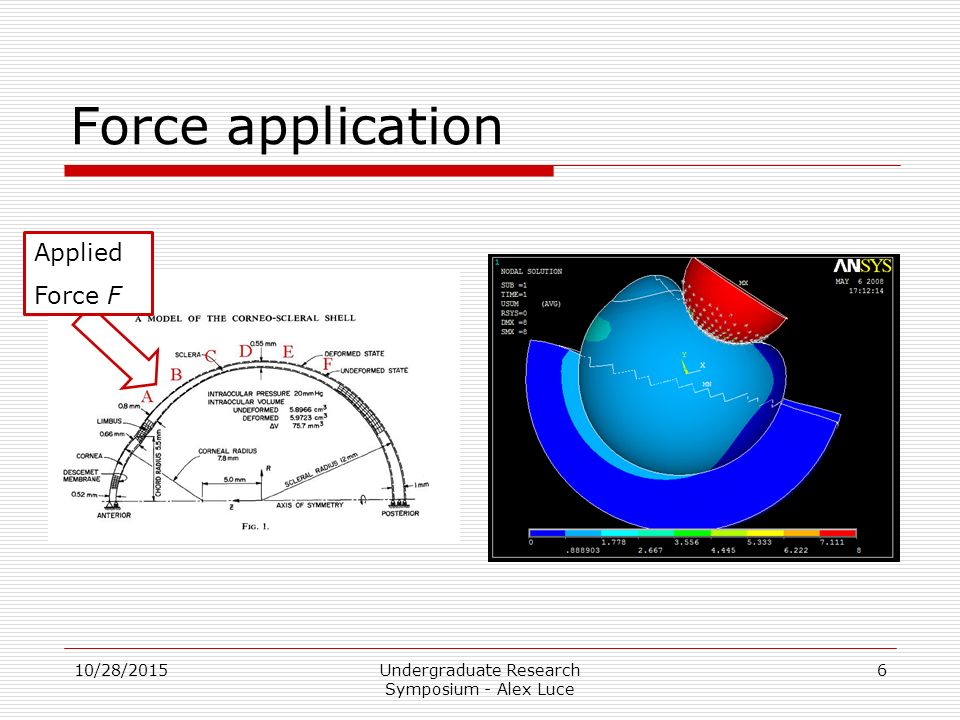Click the 'DEFORMED STATE' label
This screenshot has height=720, width=960.
(x=354, y=354)
